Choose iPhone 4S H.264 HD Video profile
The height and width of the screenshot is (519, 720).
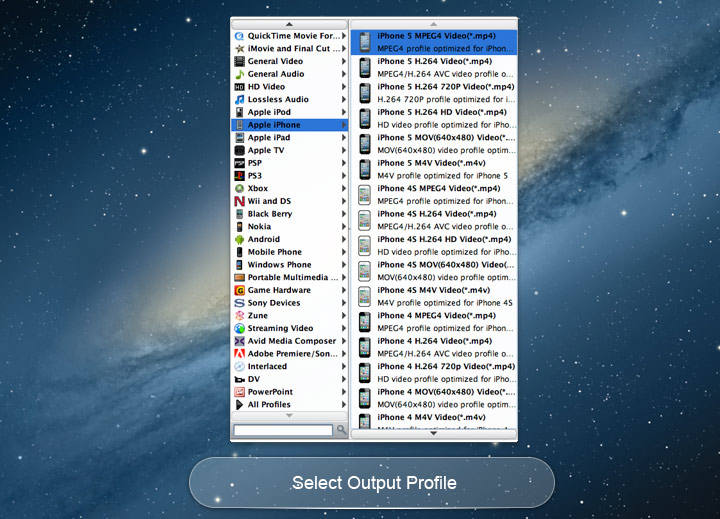[434, 246]
